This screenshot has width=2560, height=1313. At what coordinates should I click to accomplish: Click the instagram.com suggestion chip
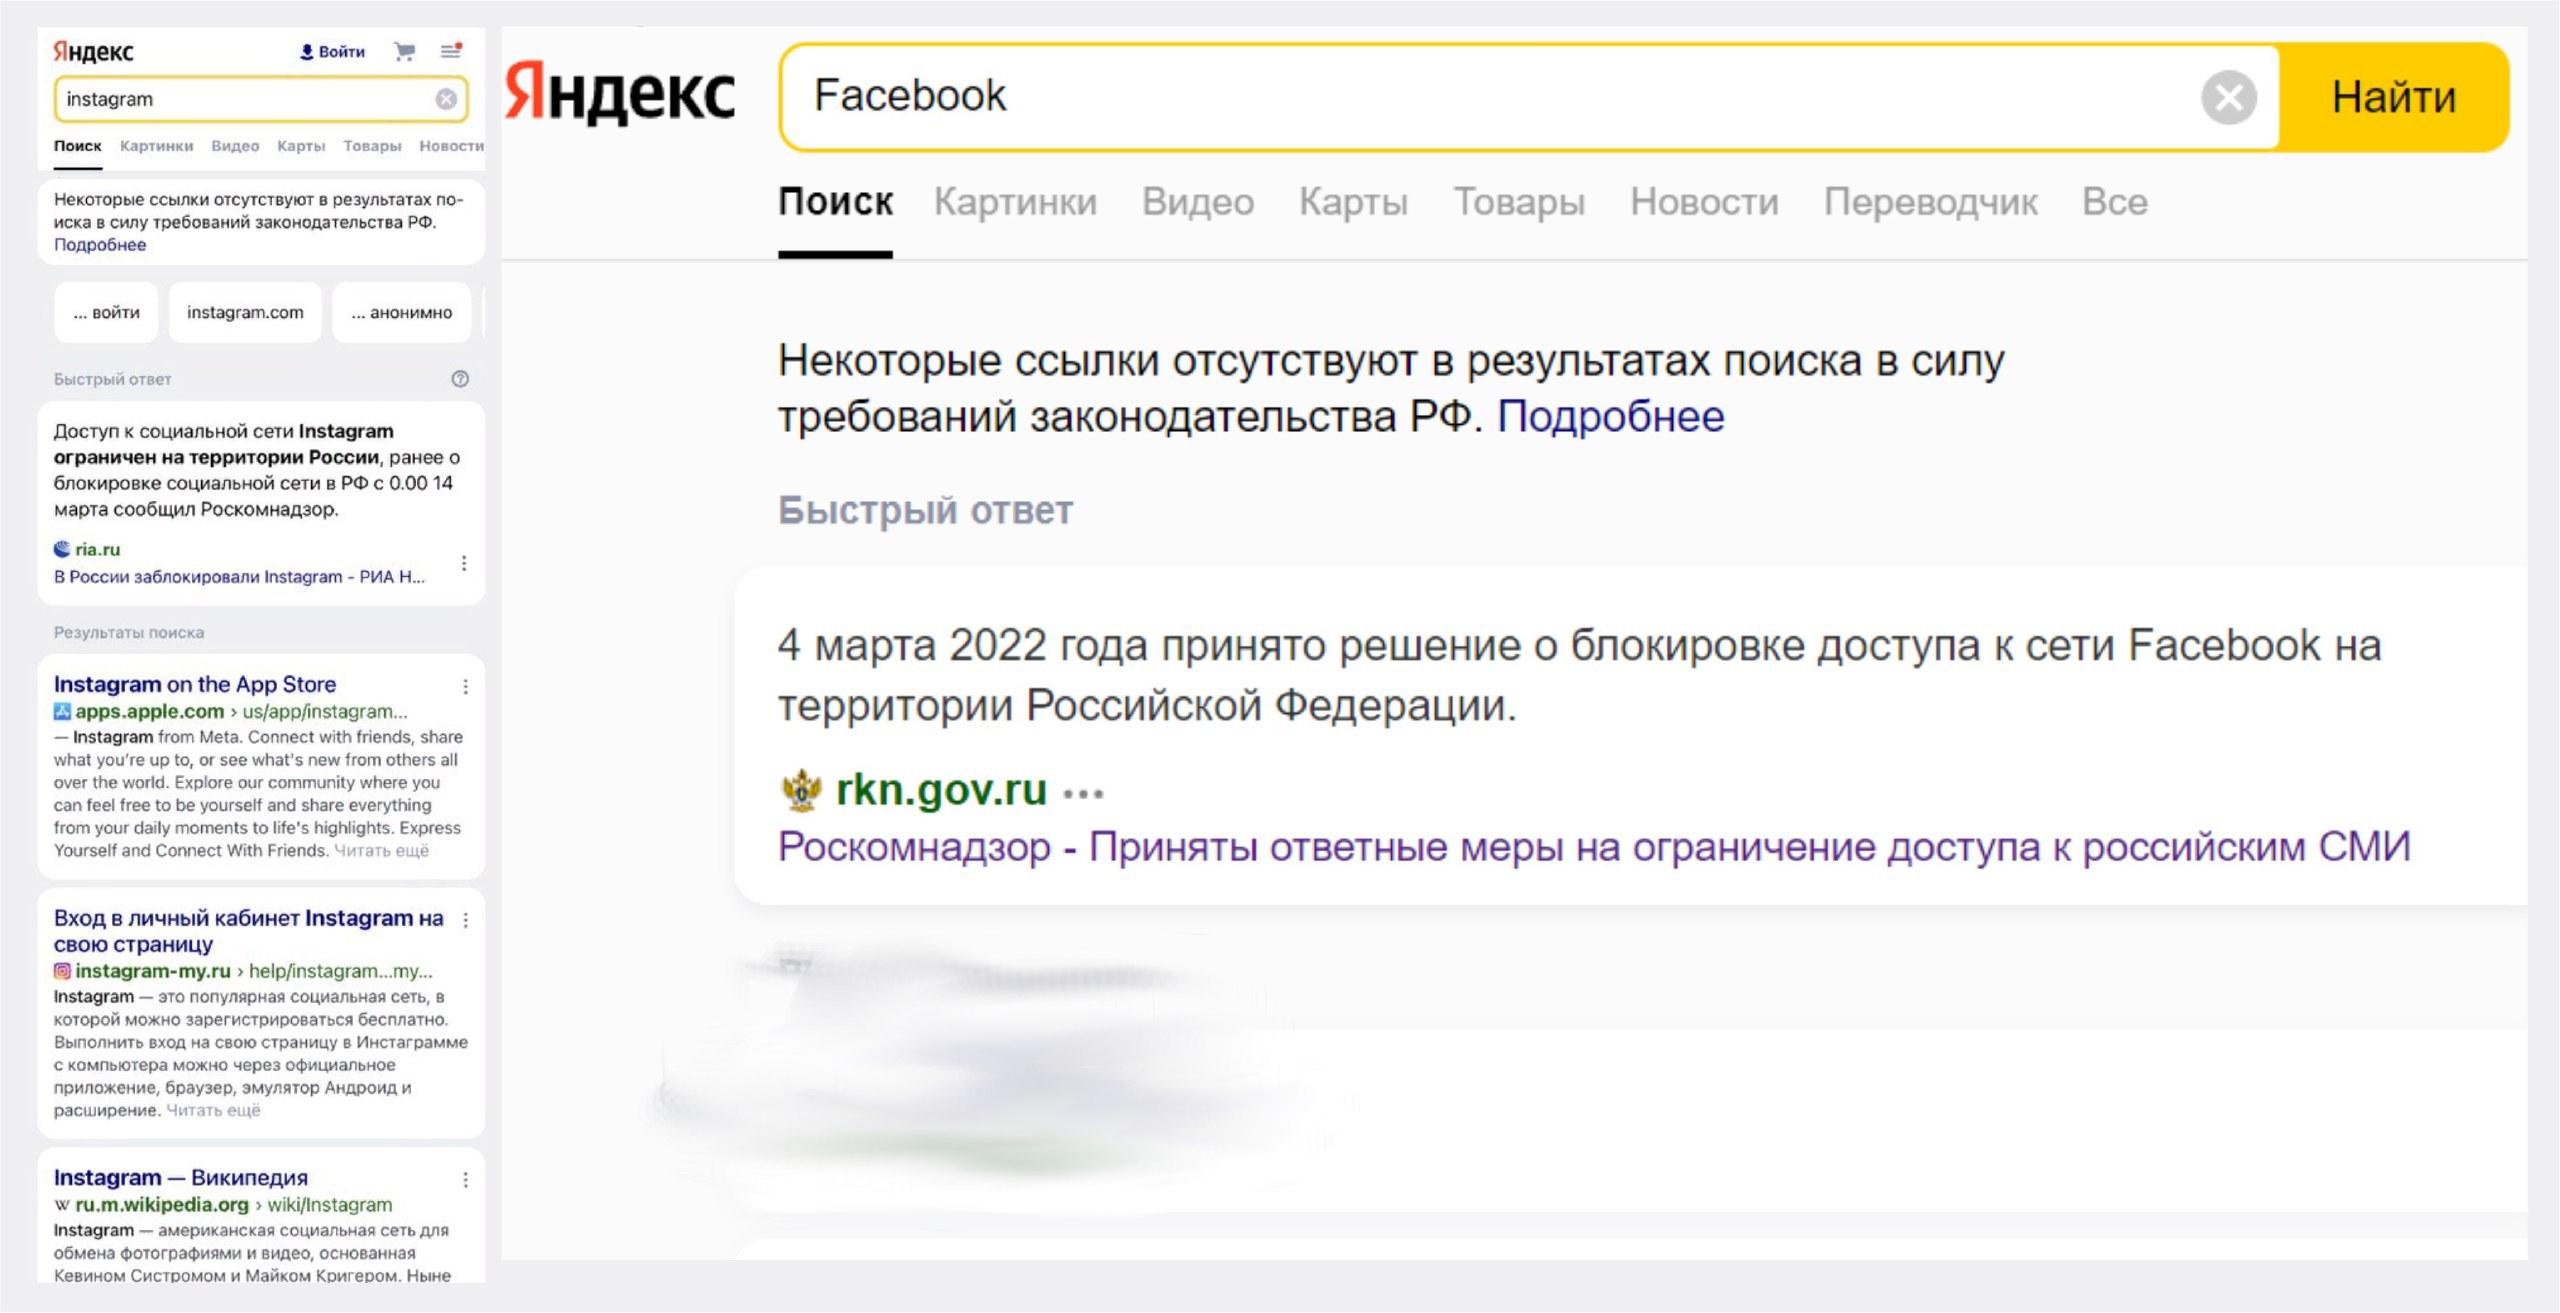pyautogui.click(x=245, y=312)
